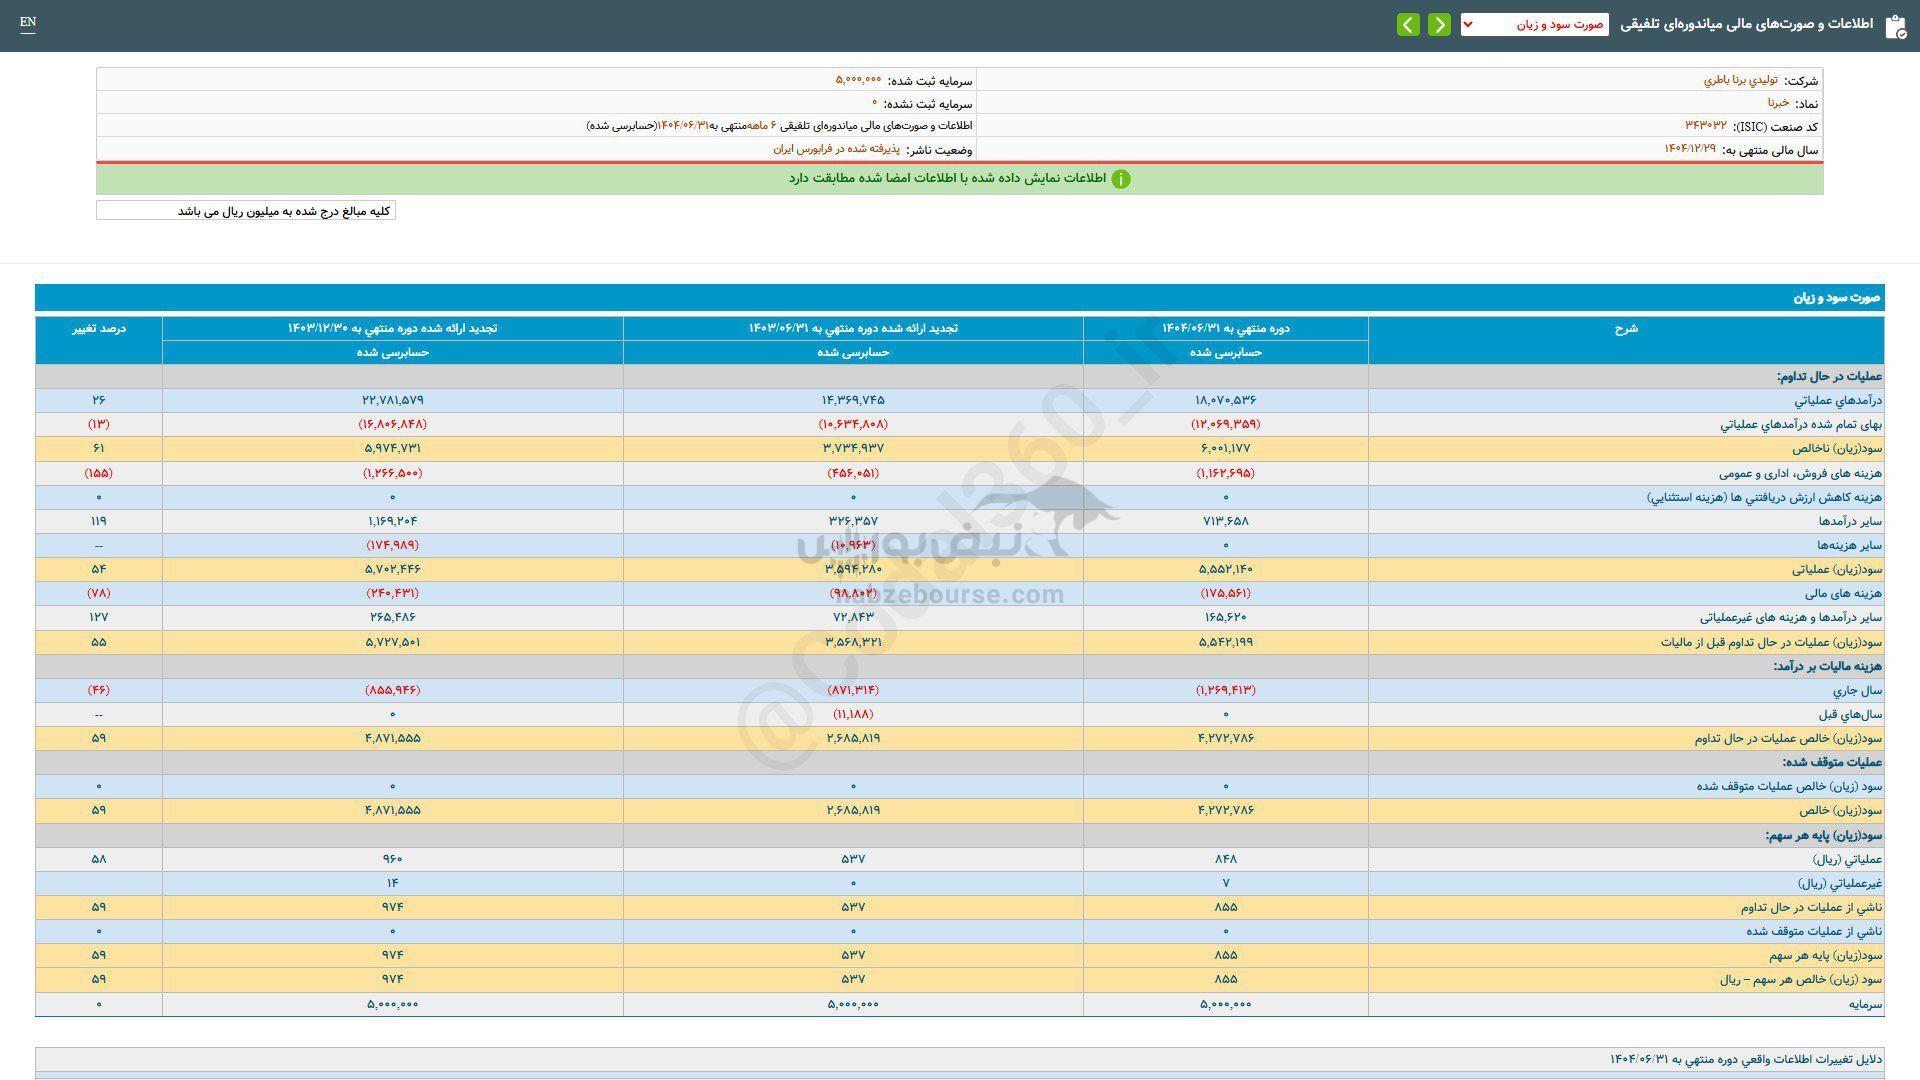Click the دوره منتهی به ۱۴۰۴/۰۶/۳۱ column header
The height and width of the screenshot is (1080, 1920).
(x=1225, y=329)
